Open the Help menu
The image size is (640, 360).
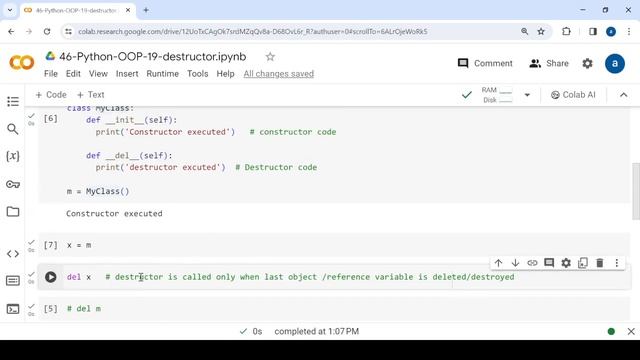(x=225, y=74)
